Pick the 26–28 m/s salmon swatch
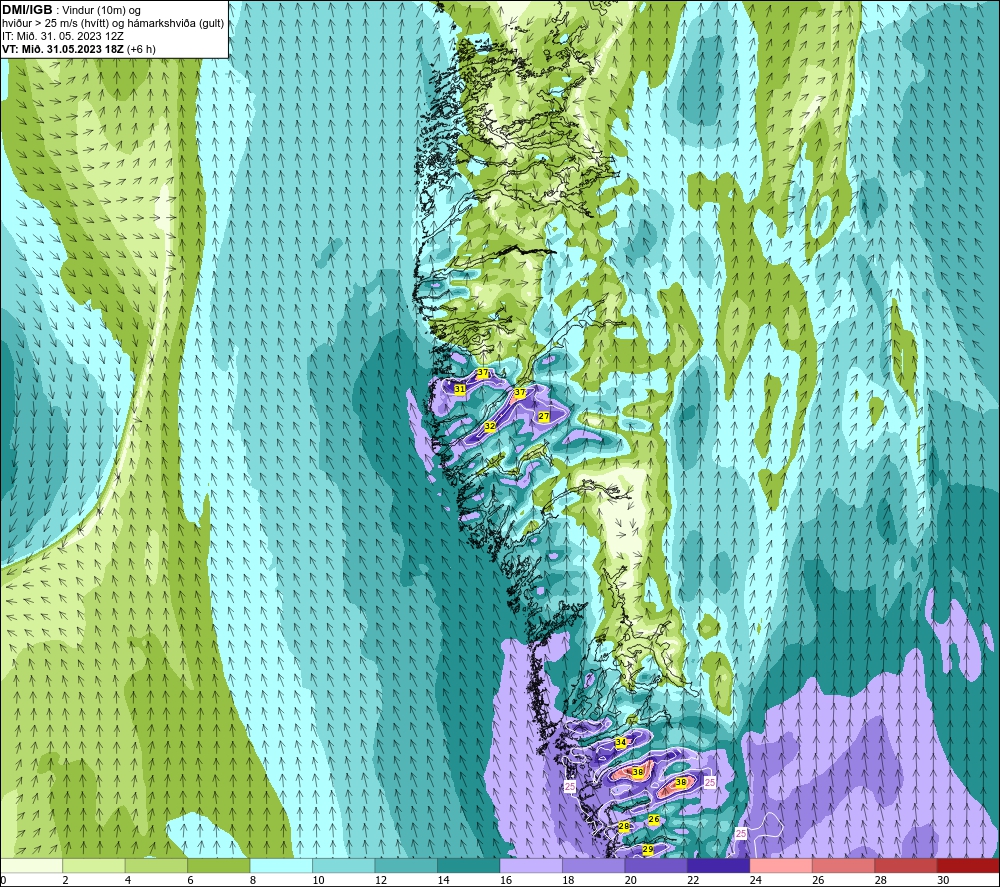The image size is (1000, 887). click(x=844, y=865)
